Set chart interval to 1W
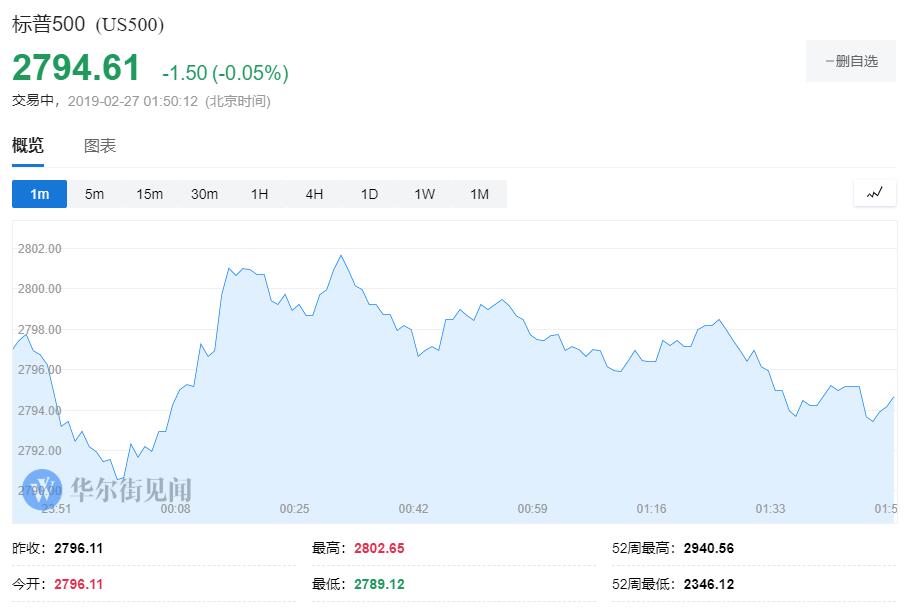This screenshot has height=615, width=904. point(424,194)
